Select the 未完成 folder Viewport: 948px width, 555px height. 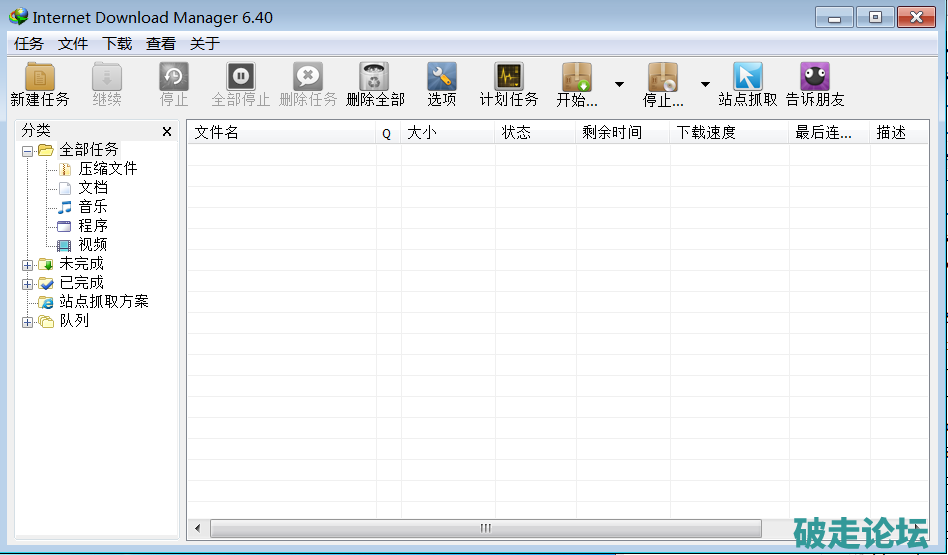click(x=82, y=264)
